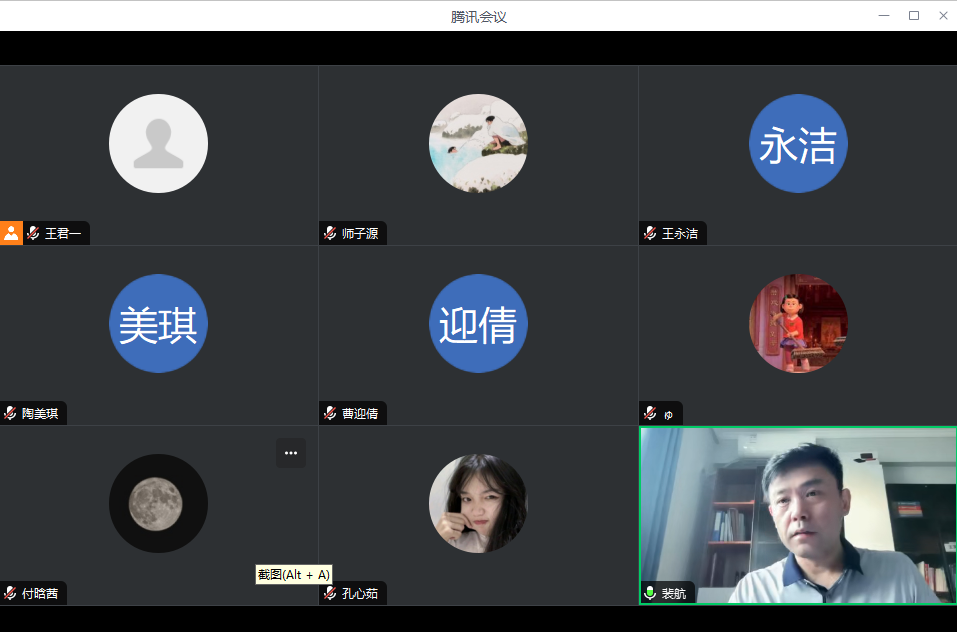Select the muted mic icon beside 王永洁
Viewport: 957px width, 632px height.
click(x=650, y=233)
